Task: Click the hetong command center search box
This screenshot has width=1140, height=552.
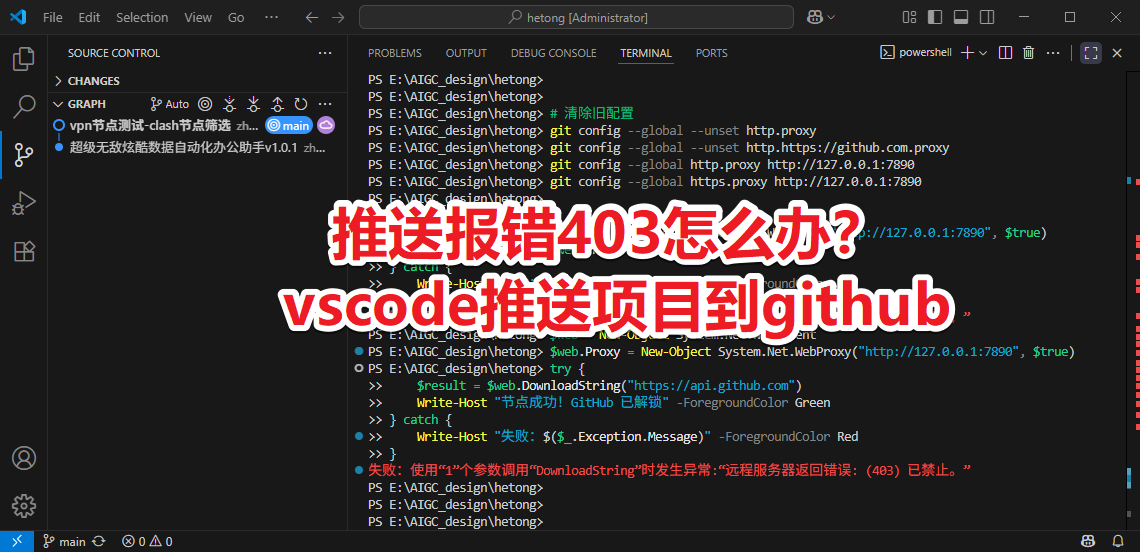Action: click(577, 17)
